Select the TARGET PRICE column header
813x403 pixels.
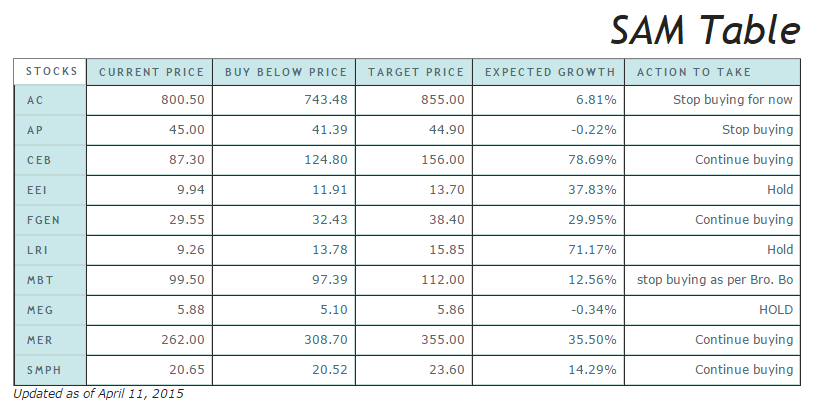click(416, 72)
